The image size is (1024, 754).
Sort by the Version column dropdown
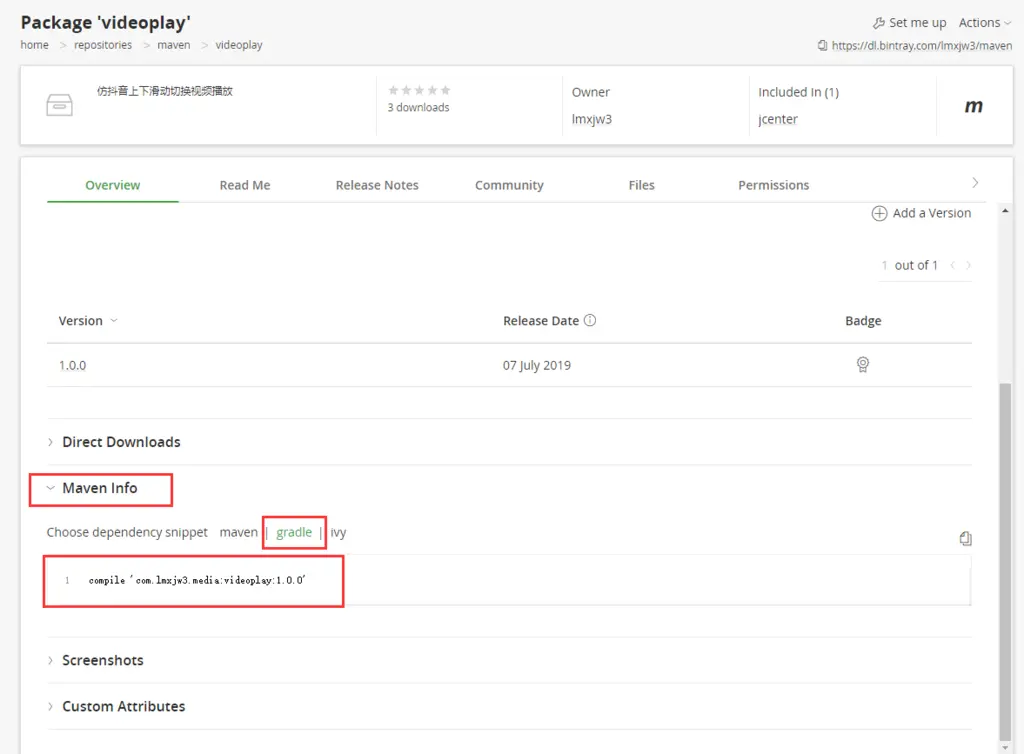pyautogui.click(x=114, y=321)
